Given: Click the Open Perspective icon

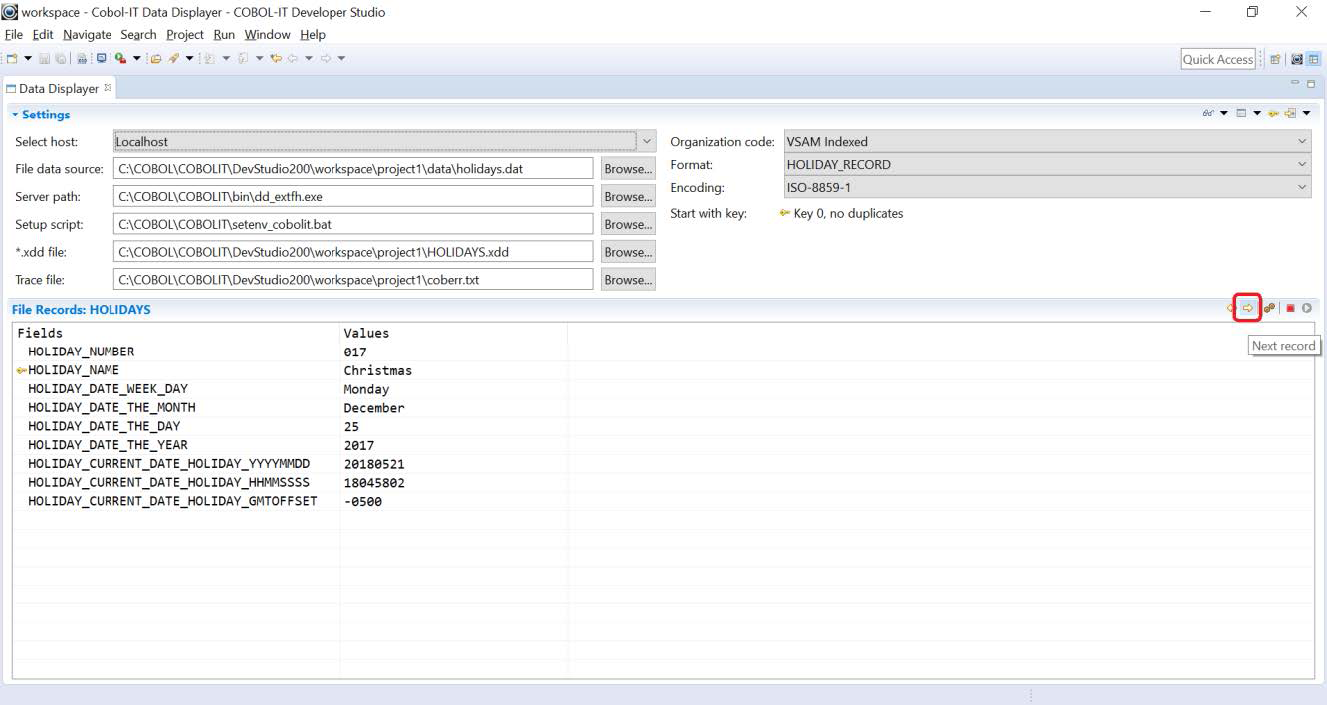Looking at the screenshot, I should pos(1276,59).
